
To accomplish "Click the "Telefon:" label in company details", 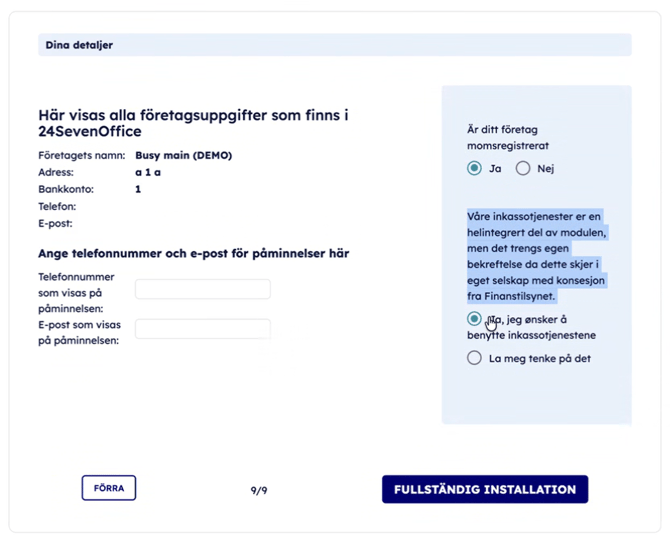I will (x=57, y=206).
